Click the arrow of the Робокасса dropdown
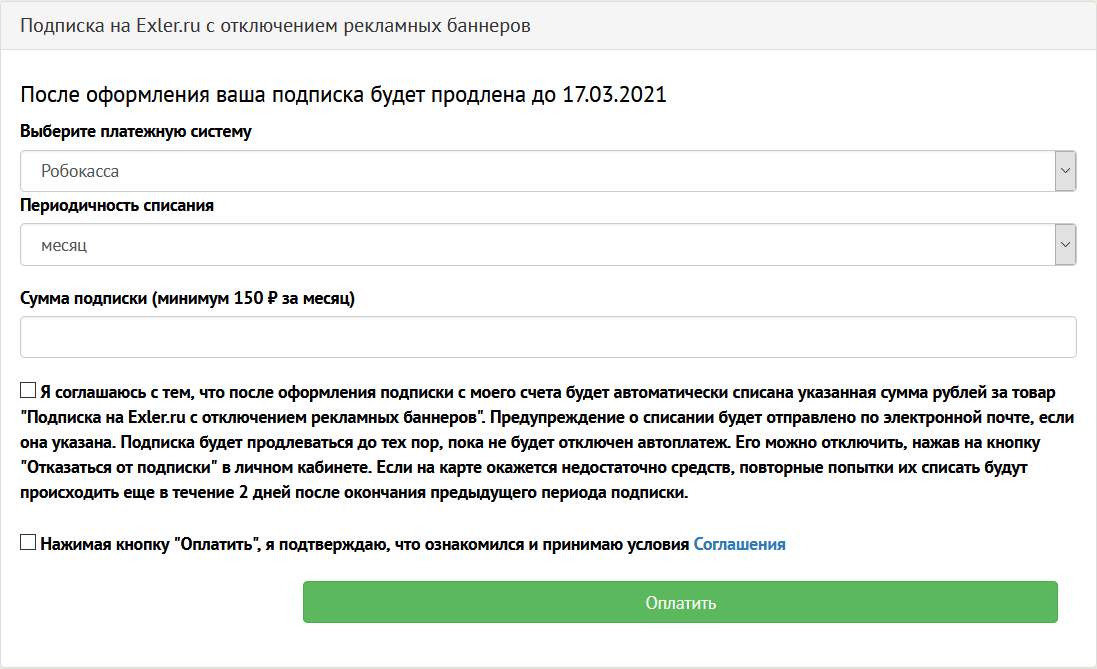Screen dimensions: 1097x669 pos(1065,171)
